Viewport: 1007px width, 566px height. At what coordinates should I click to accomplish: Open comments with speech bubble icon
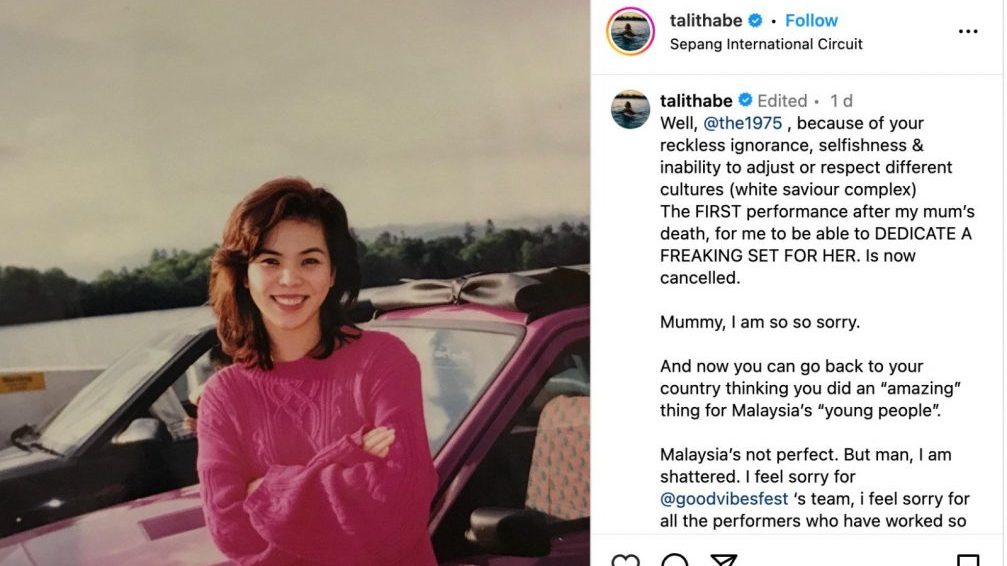click(x=674, y=560)
